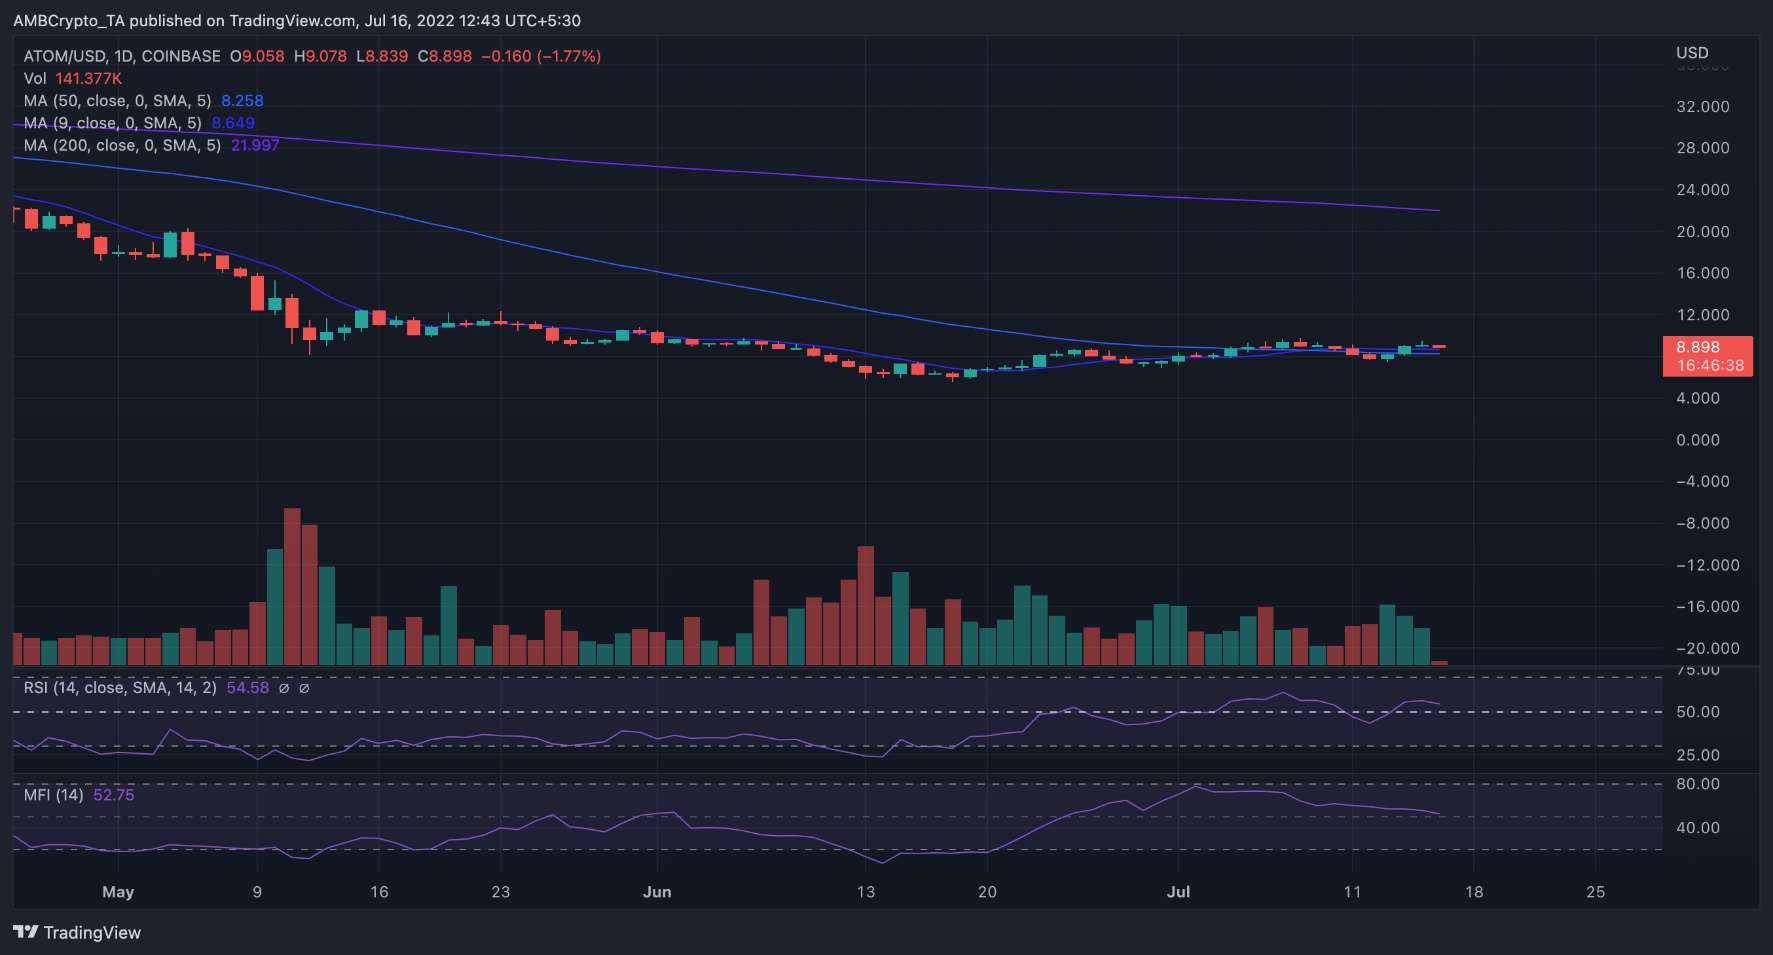Click the USD currency label on price axis
The image size is (1773, 955).
click(x=1692, y=52)
